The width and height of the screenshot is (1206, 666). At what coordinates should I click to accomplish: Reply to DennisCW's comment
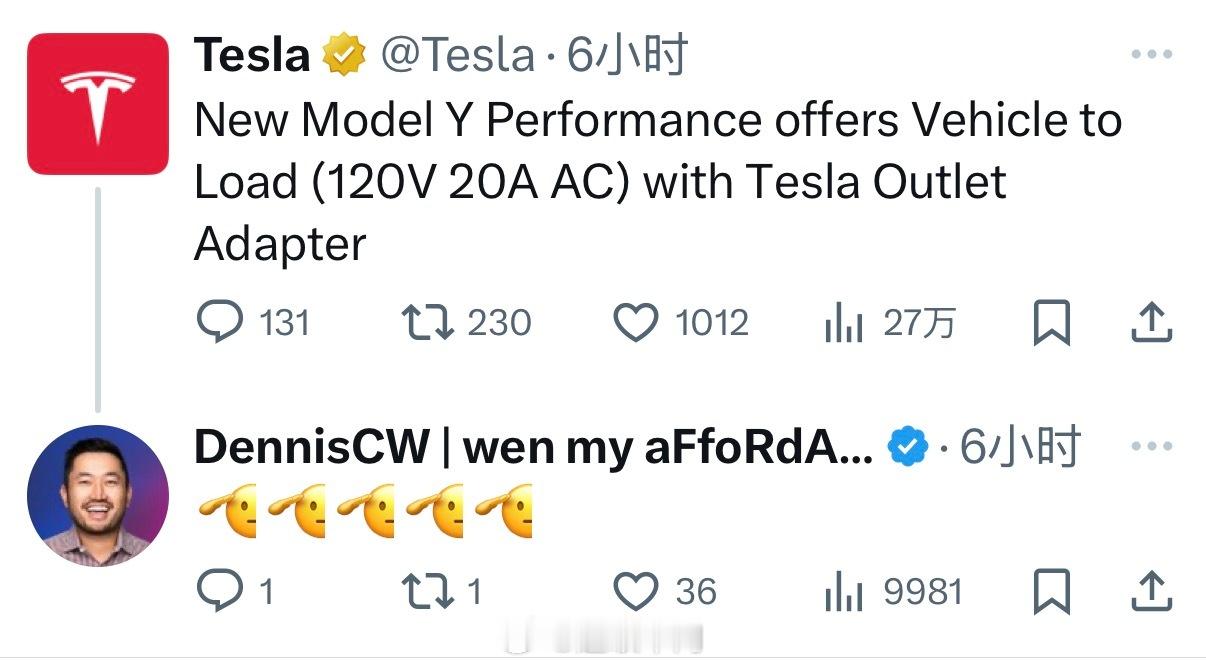[x=216, y=592]
